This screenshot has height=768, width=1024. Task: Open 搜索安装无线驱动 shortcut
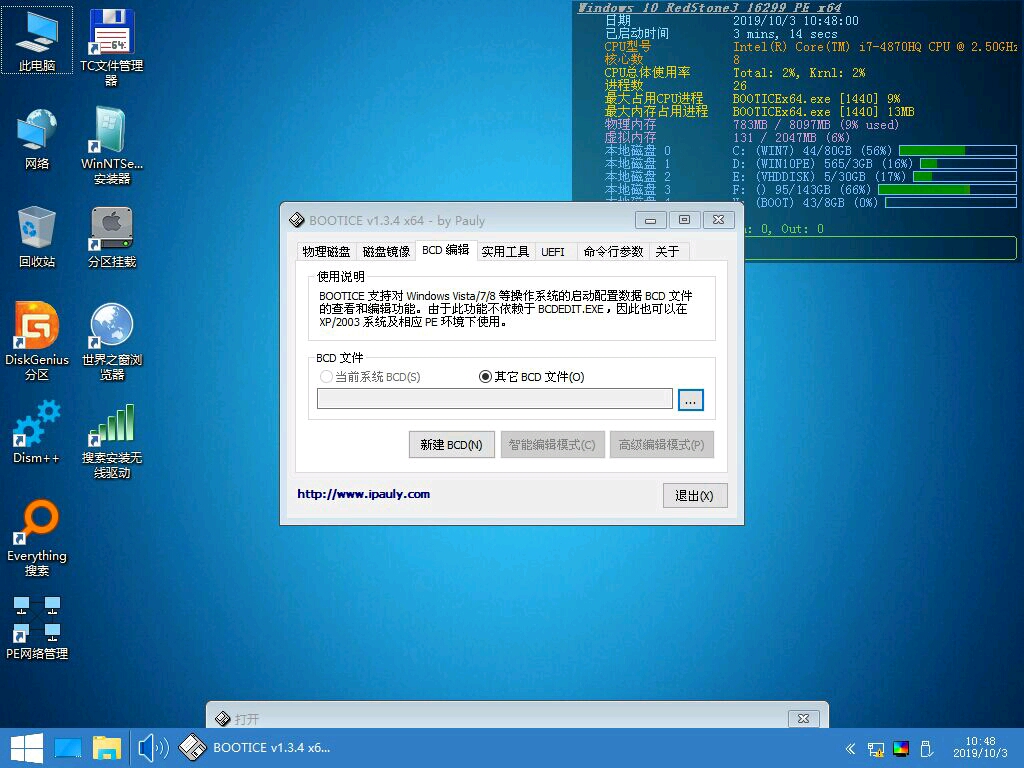coord(112,441)
